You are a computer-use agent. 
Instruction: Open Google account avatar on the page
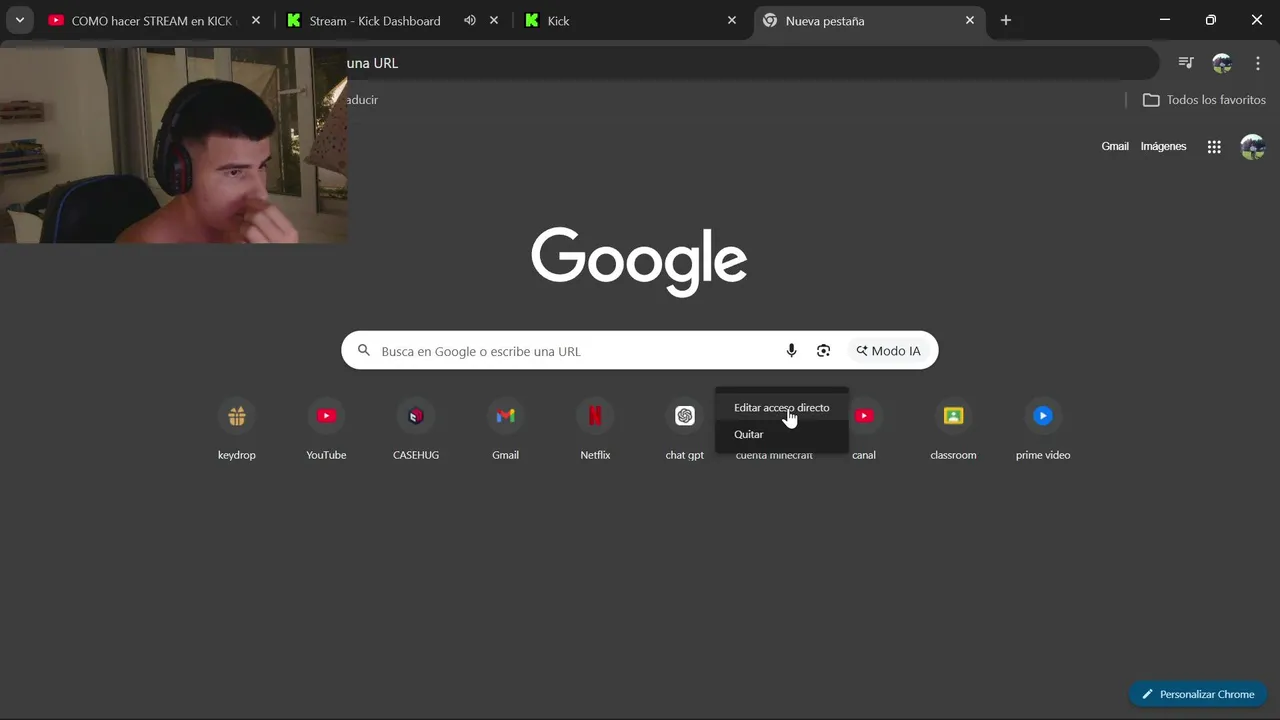click(1253, 146)
